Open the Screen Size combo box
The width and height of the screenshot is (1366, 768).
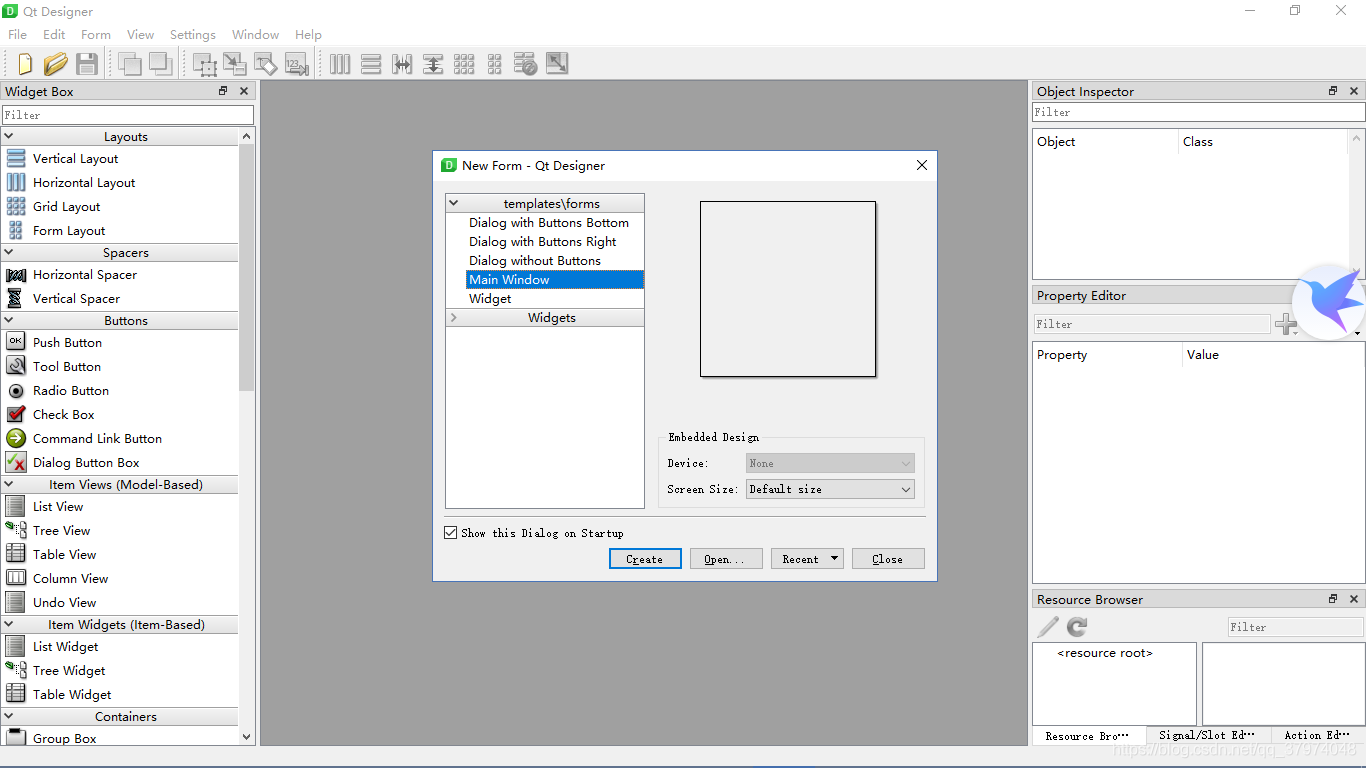click(x=830, y=489)
